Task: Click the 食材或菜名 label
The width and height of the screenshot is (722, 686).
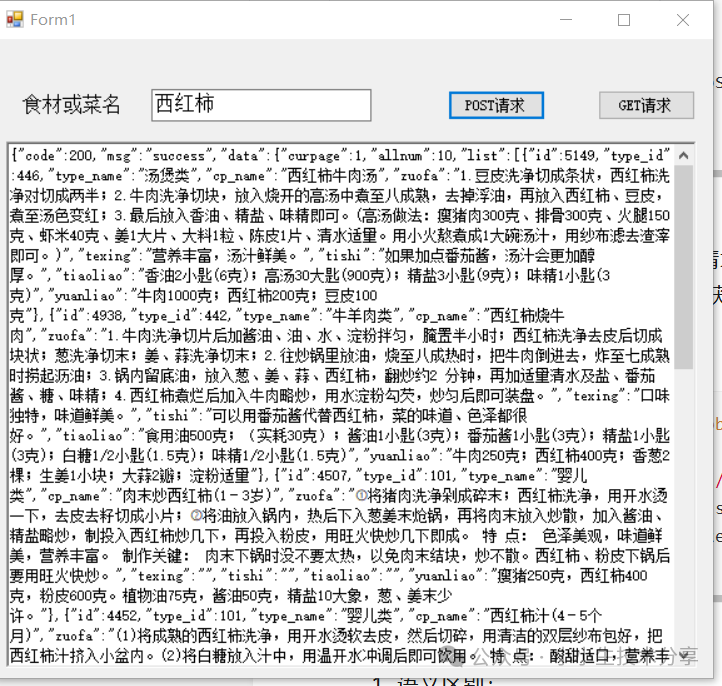Action: pyautogui.click(x=72, y=105)
